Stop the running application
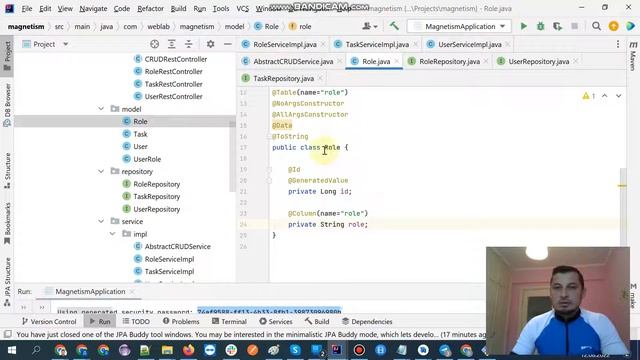The height and width of the screenshot is (360, 640). (x=574, y=27)
